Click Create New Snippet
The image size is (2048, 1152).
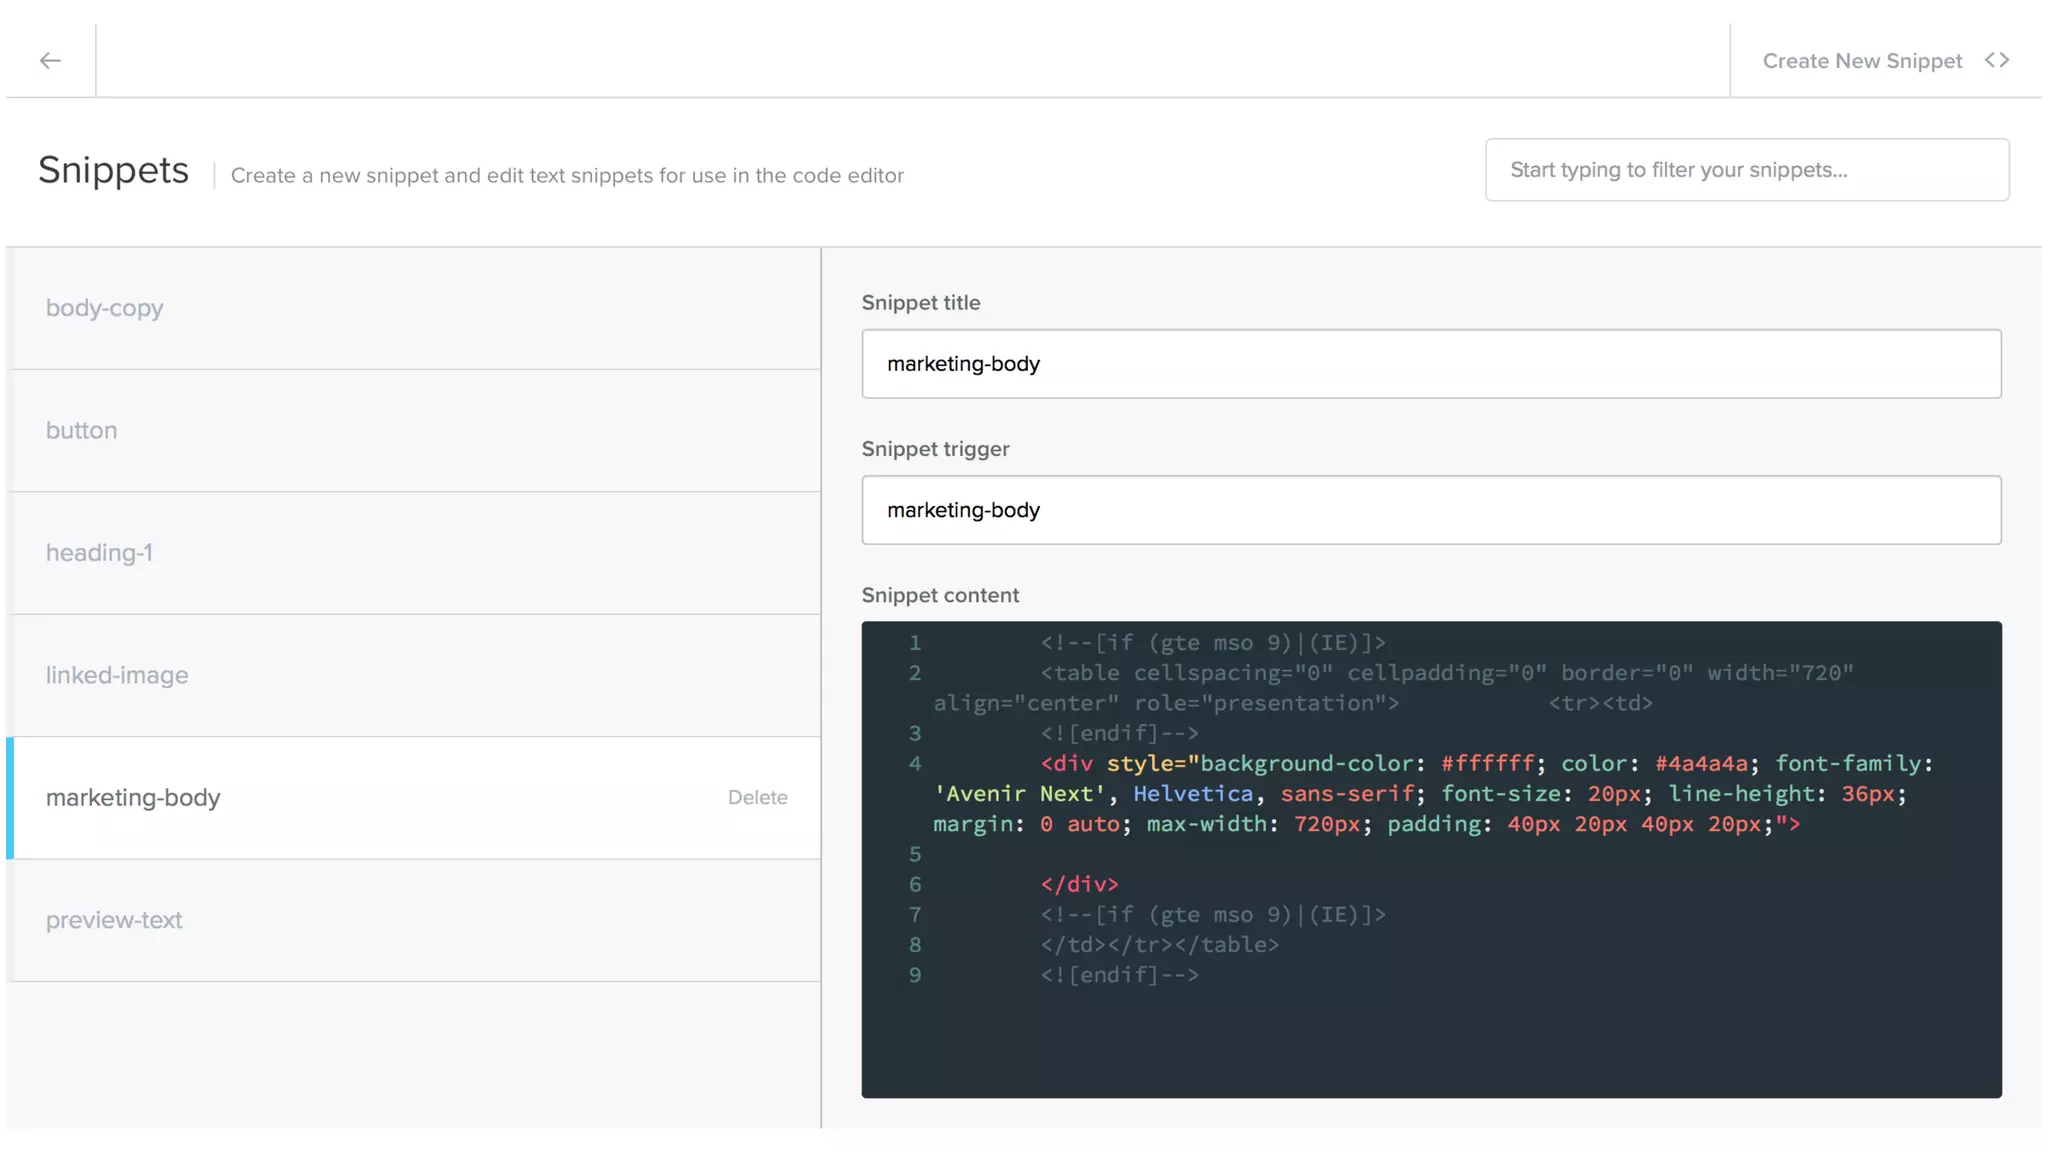pos(1861,61)
